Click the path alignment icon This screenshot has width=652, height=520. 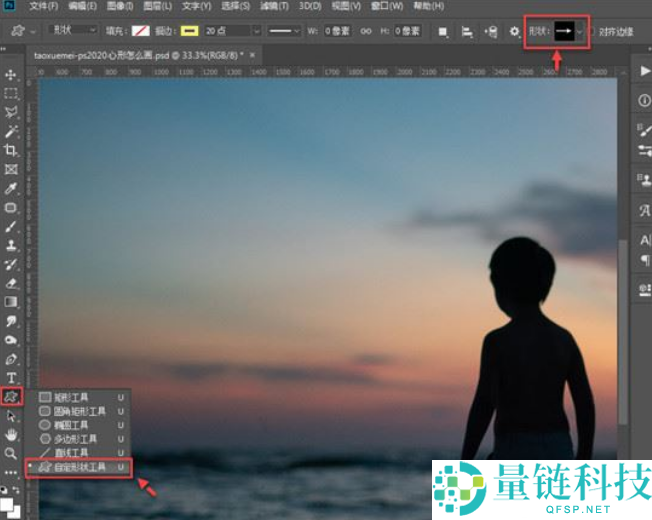pos(467,32)
